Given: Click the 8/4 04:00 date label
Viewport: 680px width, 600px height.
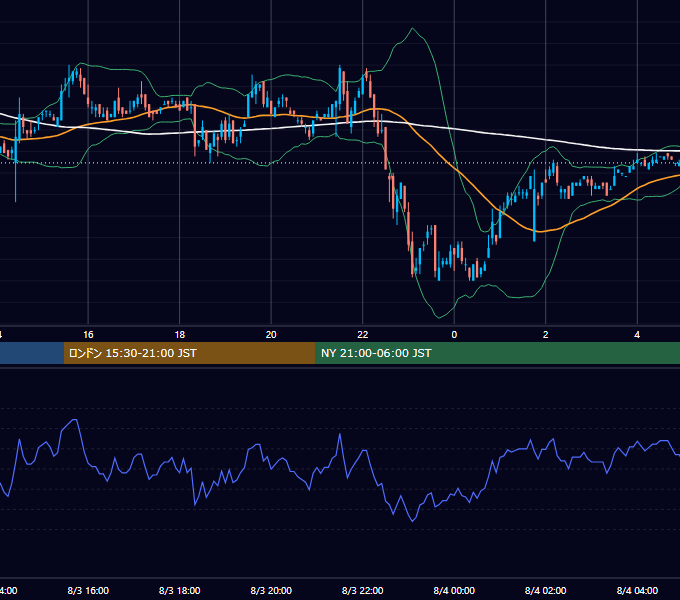Looking at the screenshot, I should [x=637, y=590].
